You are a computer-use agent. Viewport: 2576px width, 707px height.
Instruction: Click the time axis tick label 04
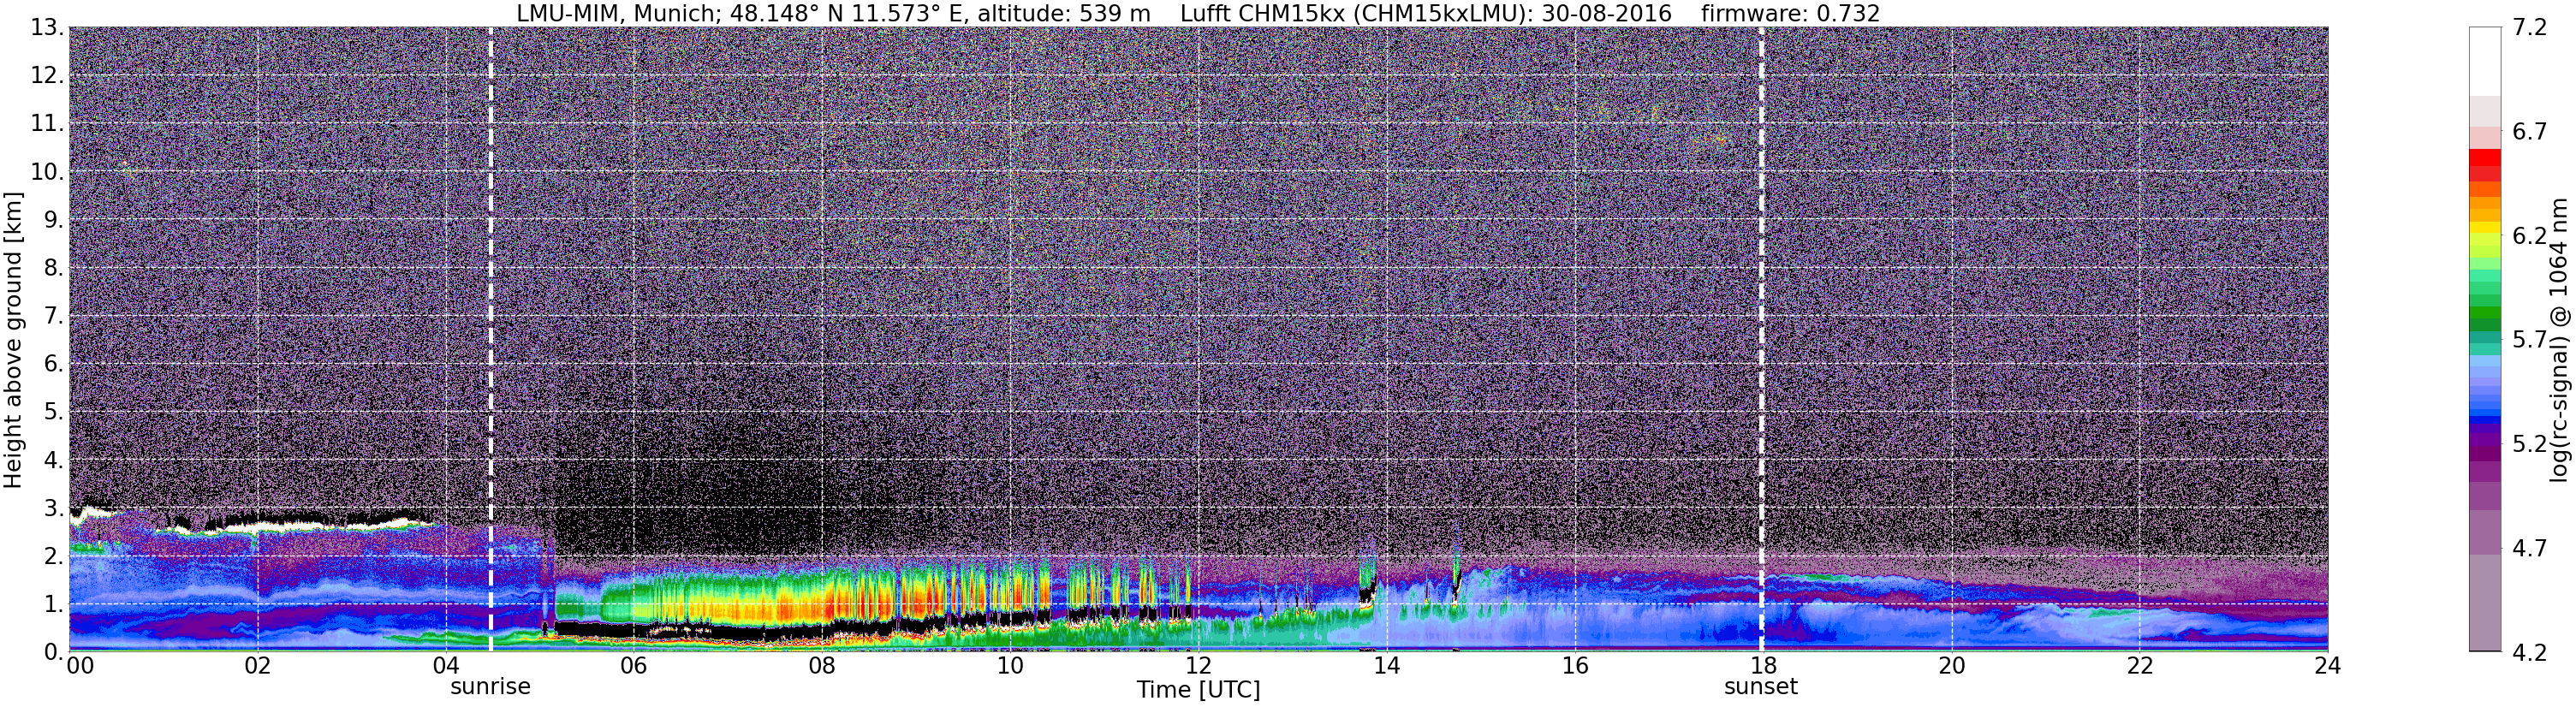[446, 666]
